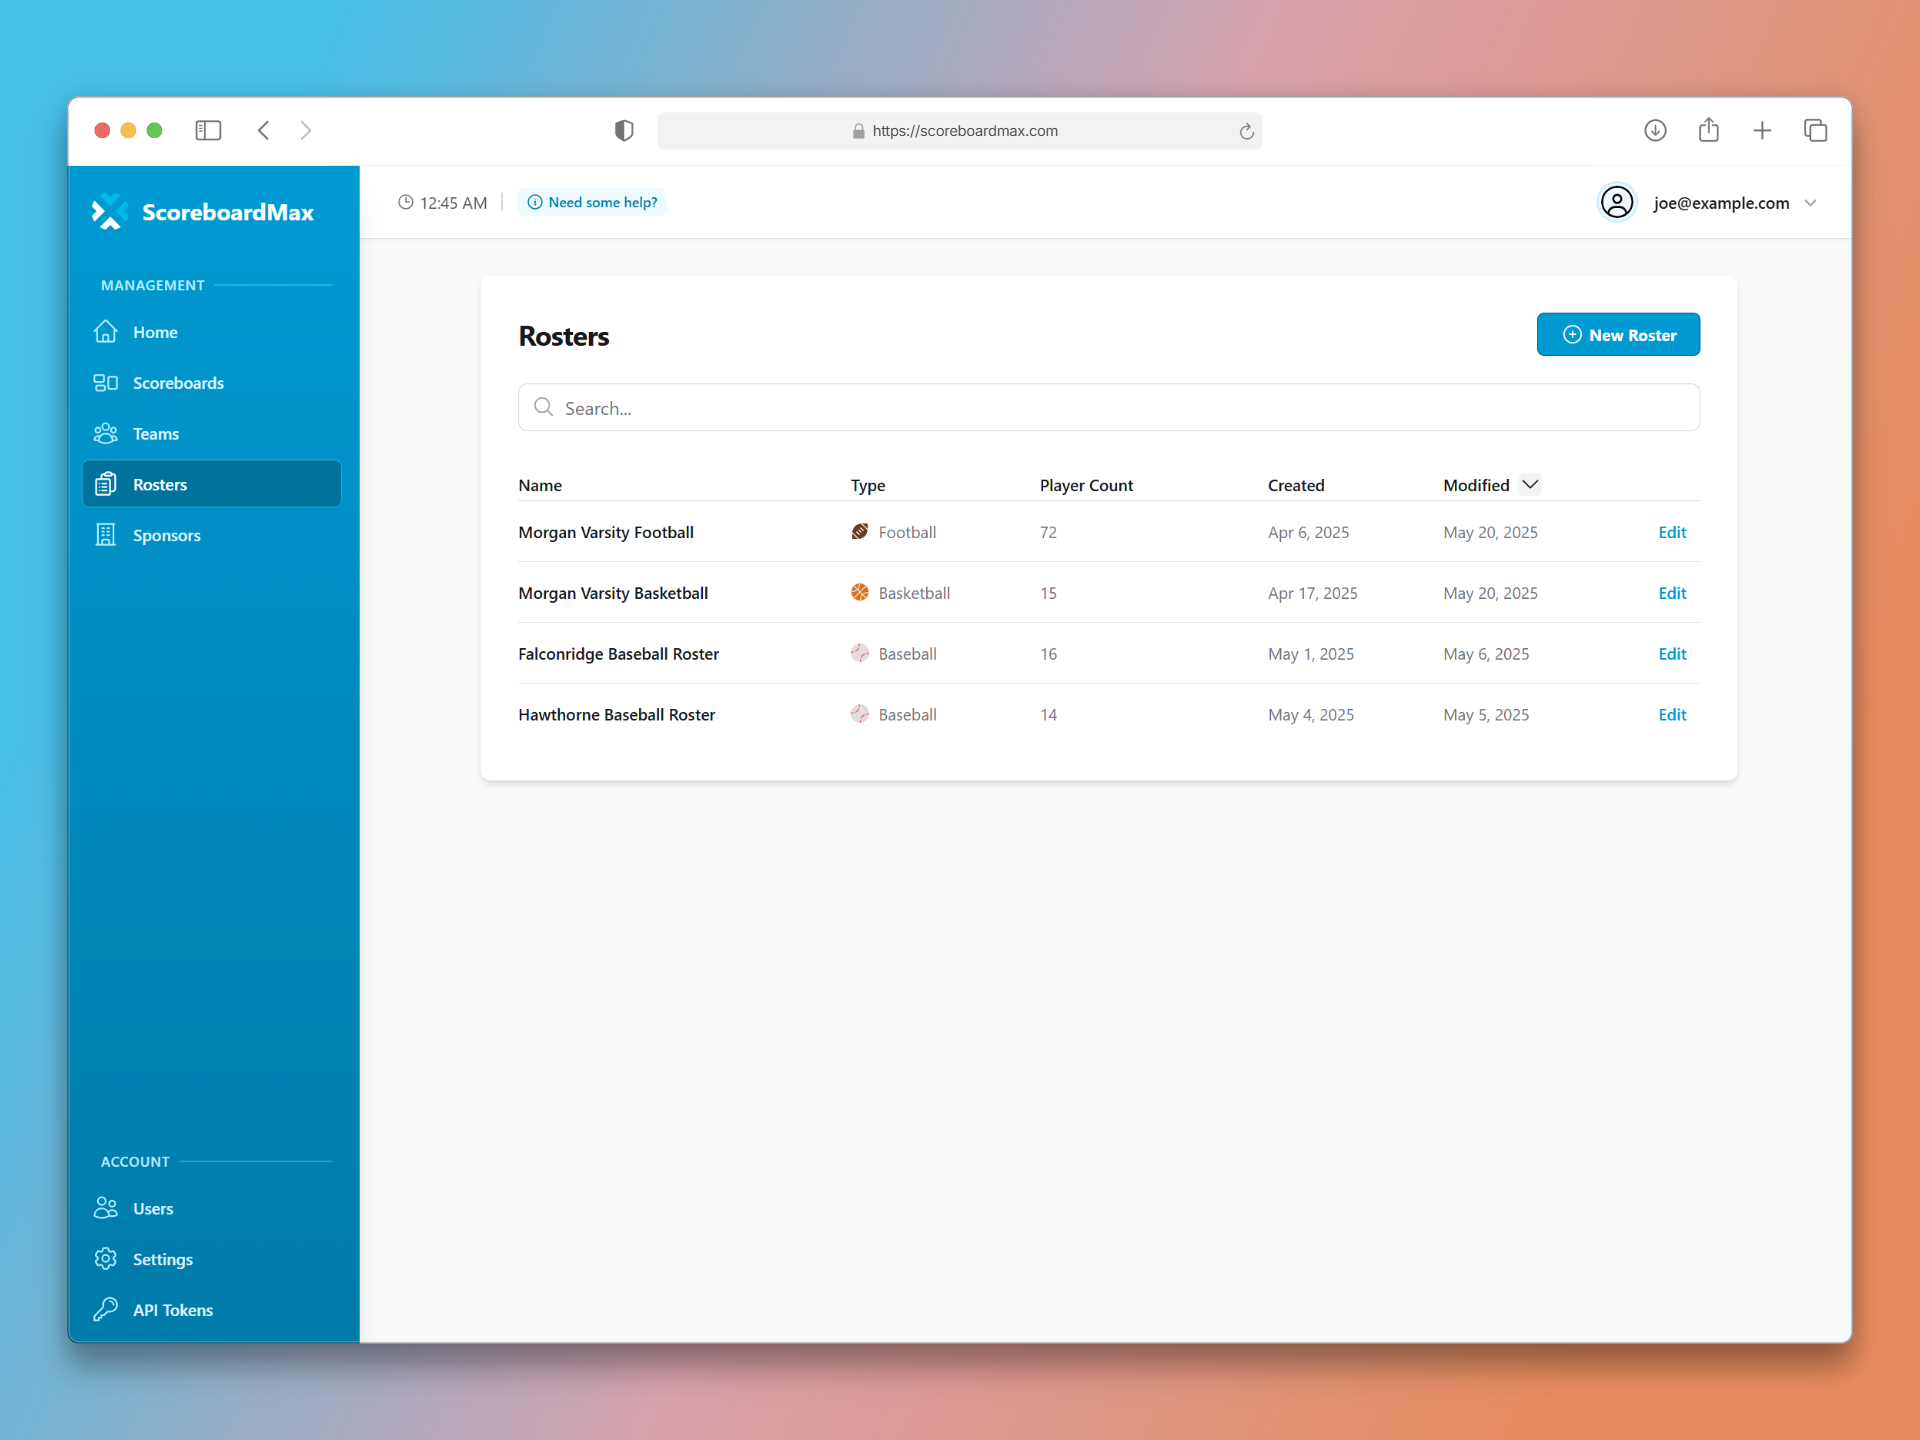1920x1440 pixels.
Task: Go back with browser back arrow
Action: pos(264,130)
